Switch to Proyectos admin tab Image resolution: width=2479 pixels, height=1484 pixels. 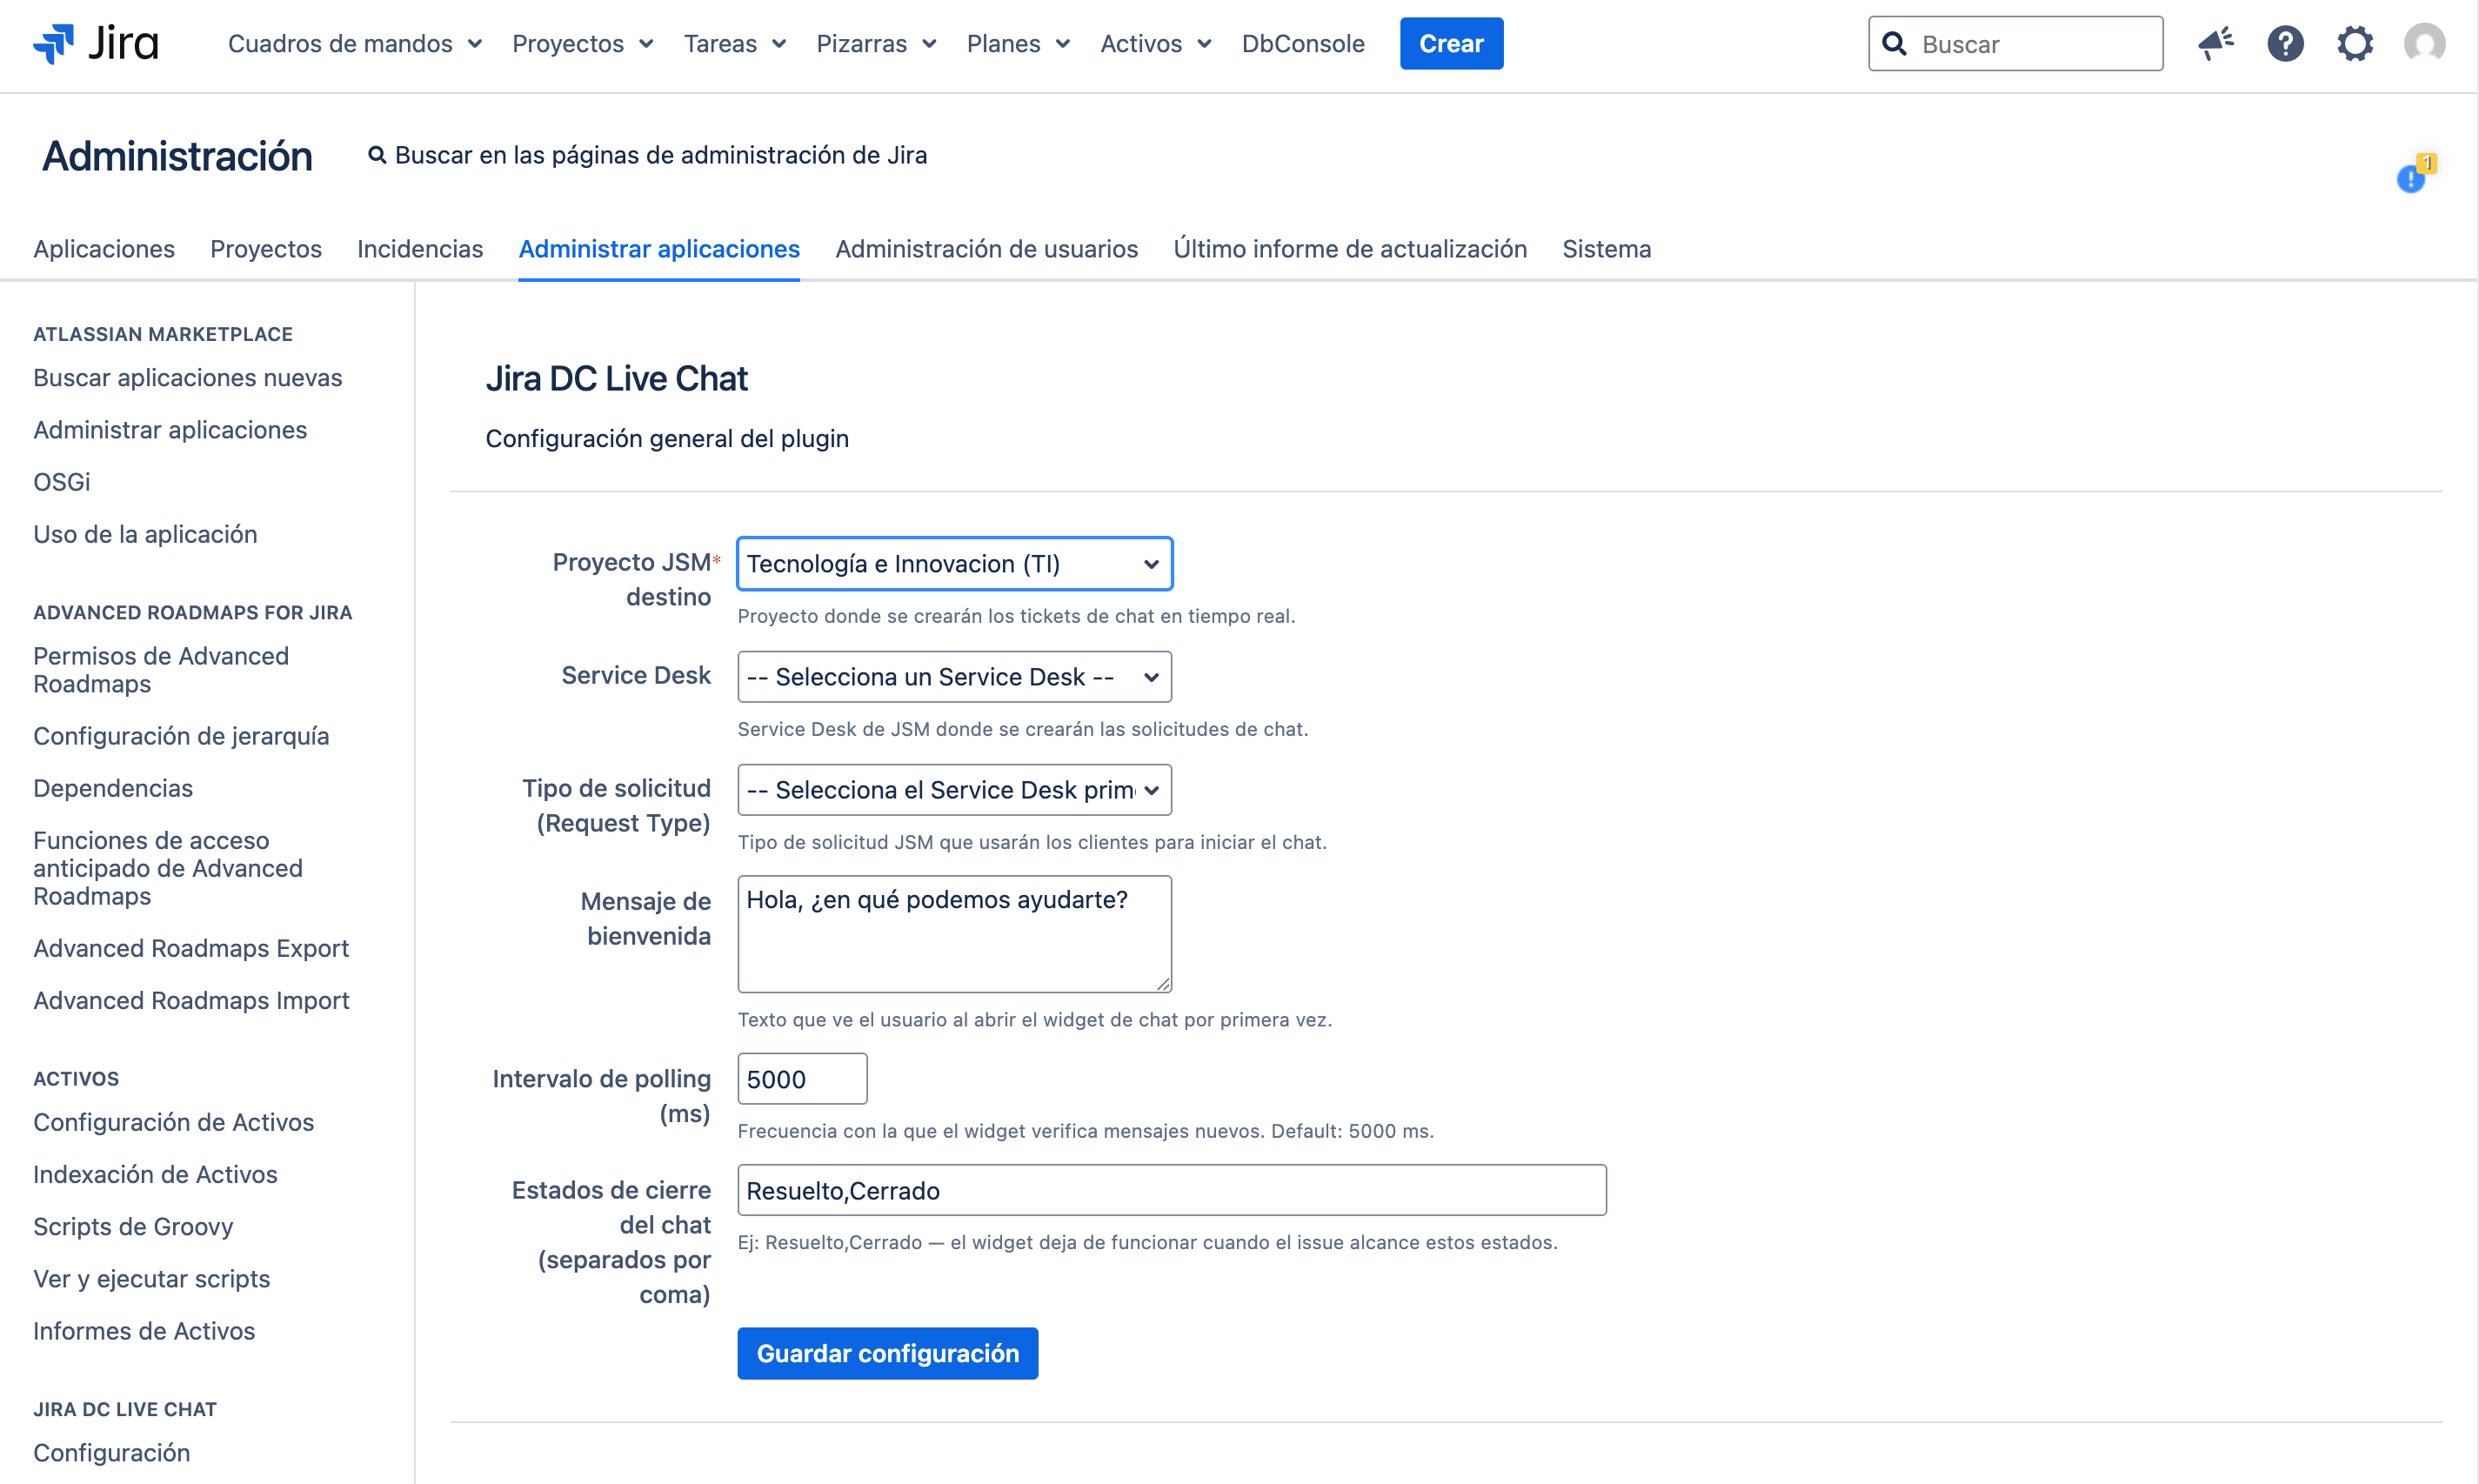point(266,249)
